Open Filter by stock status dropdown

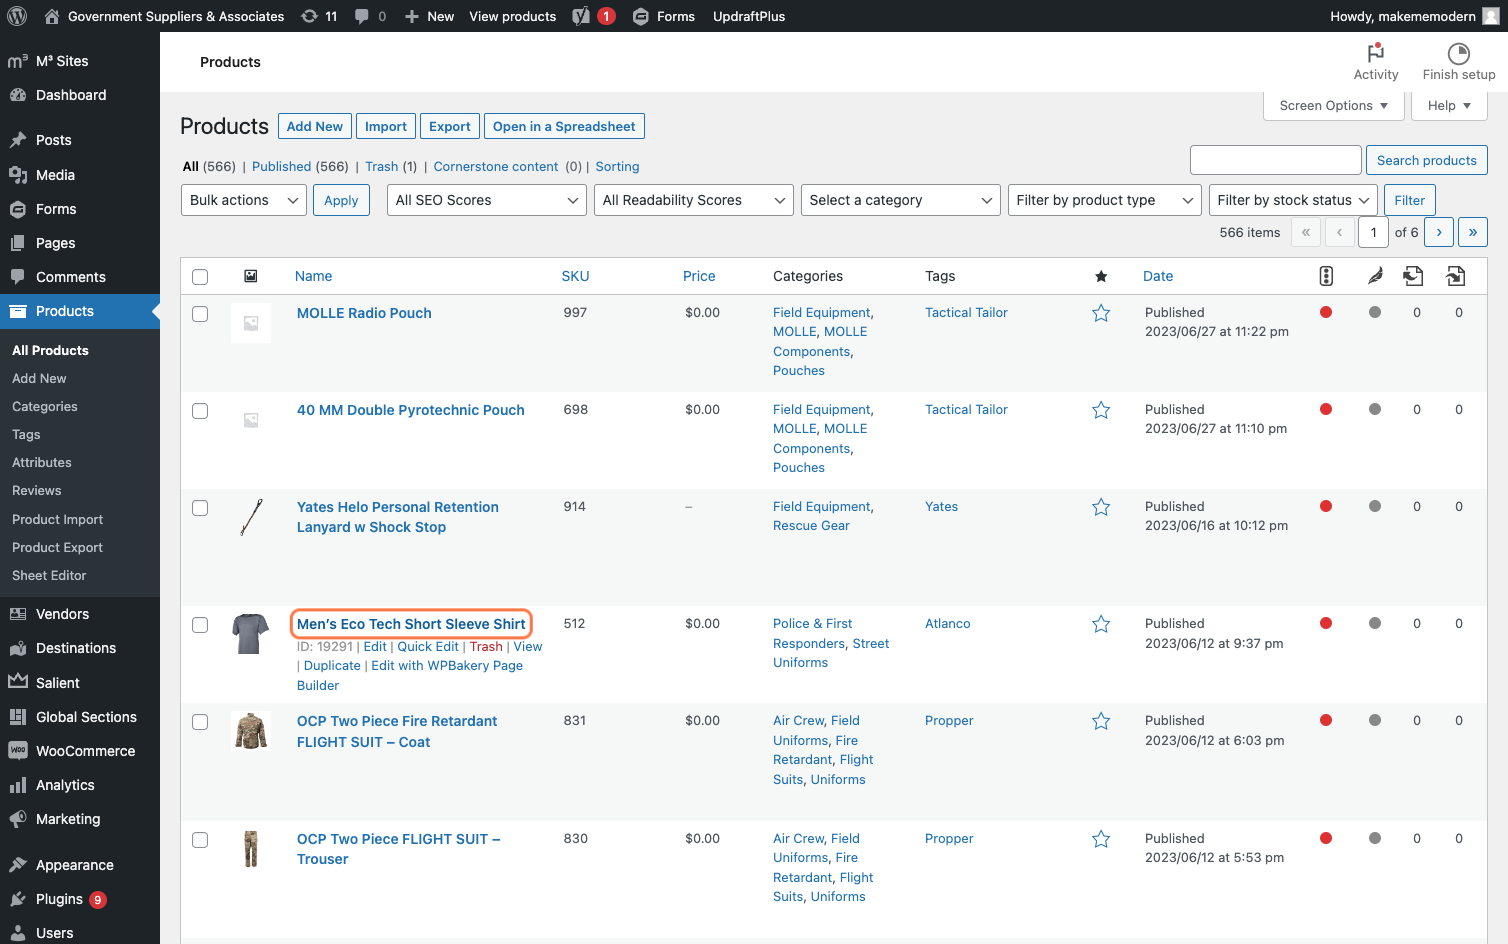pyautogui.click(x=1293, y=200)
